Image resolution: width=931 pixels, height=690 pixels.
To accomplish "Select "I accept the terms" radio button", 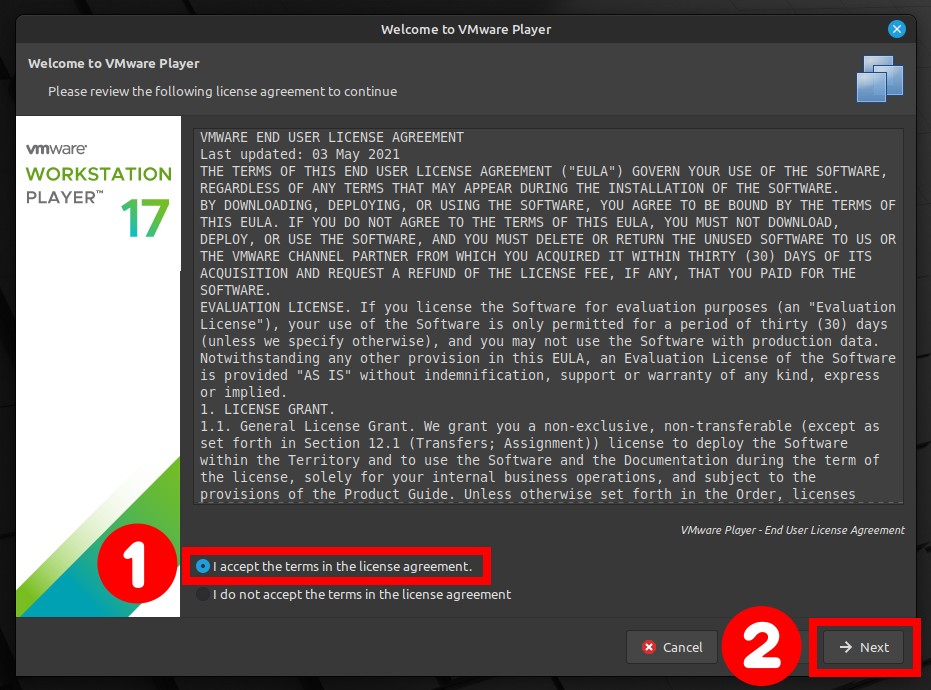I will pyautogui.click(x=203, y=566).
